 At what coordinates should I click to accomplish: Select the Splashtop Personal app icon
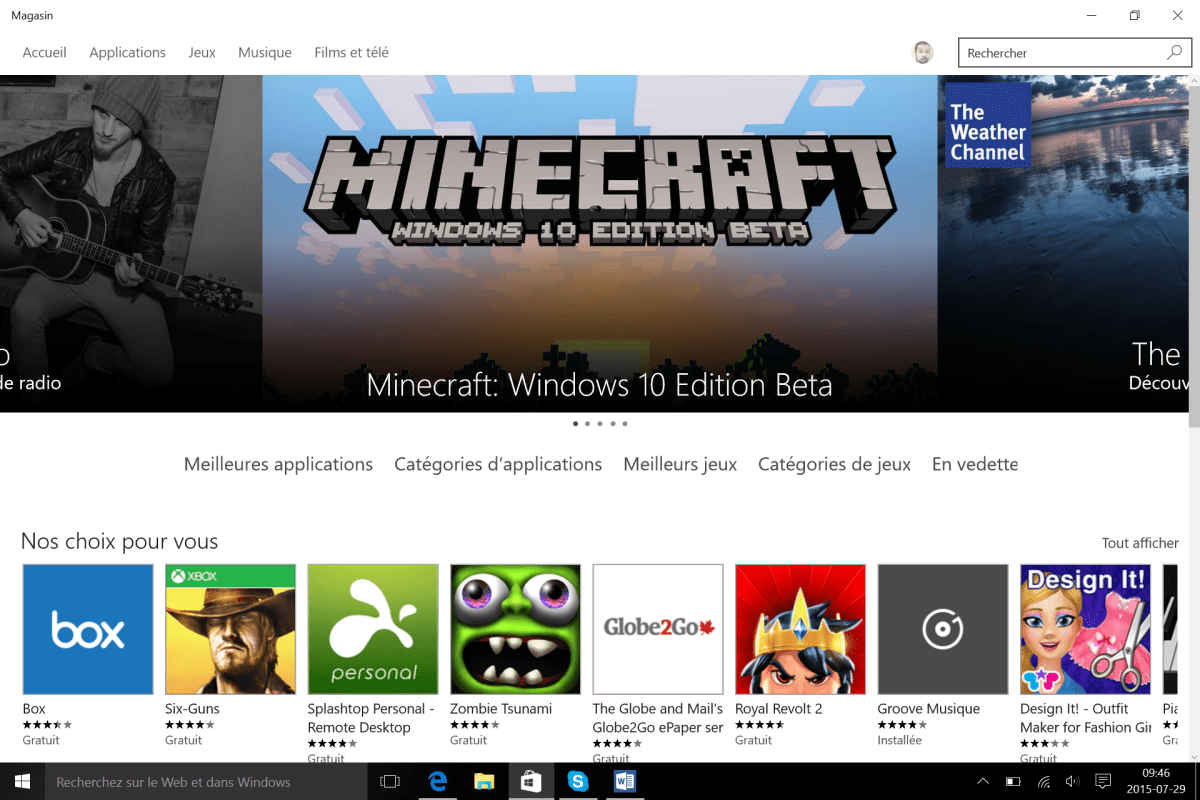(373, 629)
